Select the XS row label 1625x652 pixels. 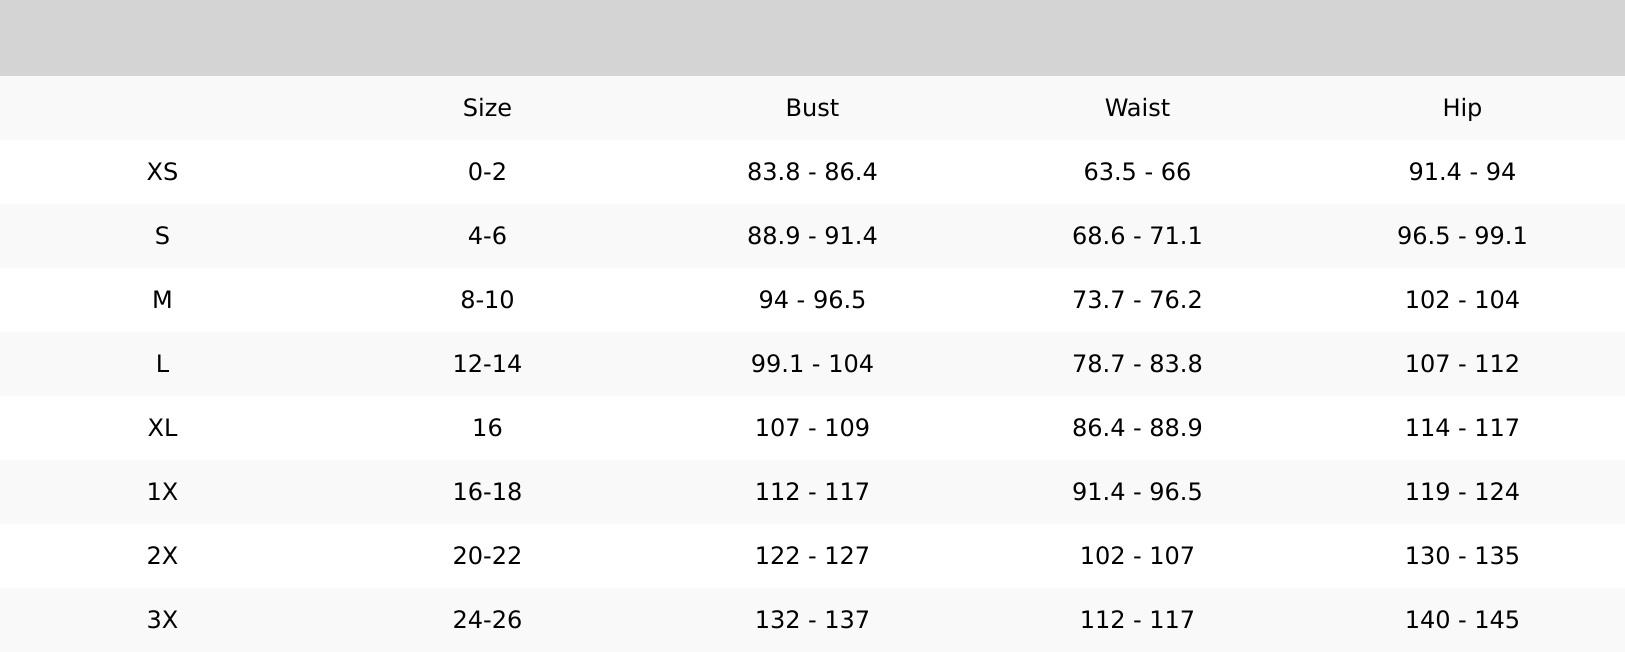click(162, 172)
